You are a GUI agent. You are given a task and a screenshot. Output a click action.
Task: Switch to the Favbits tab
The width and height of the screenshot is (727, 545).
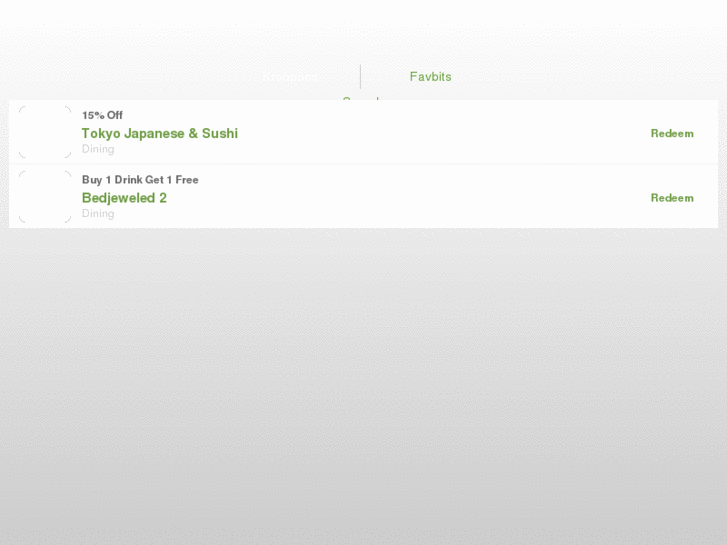430,77
